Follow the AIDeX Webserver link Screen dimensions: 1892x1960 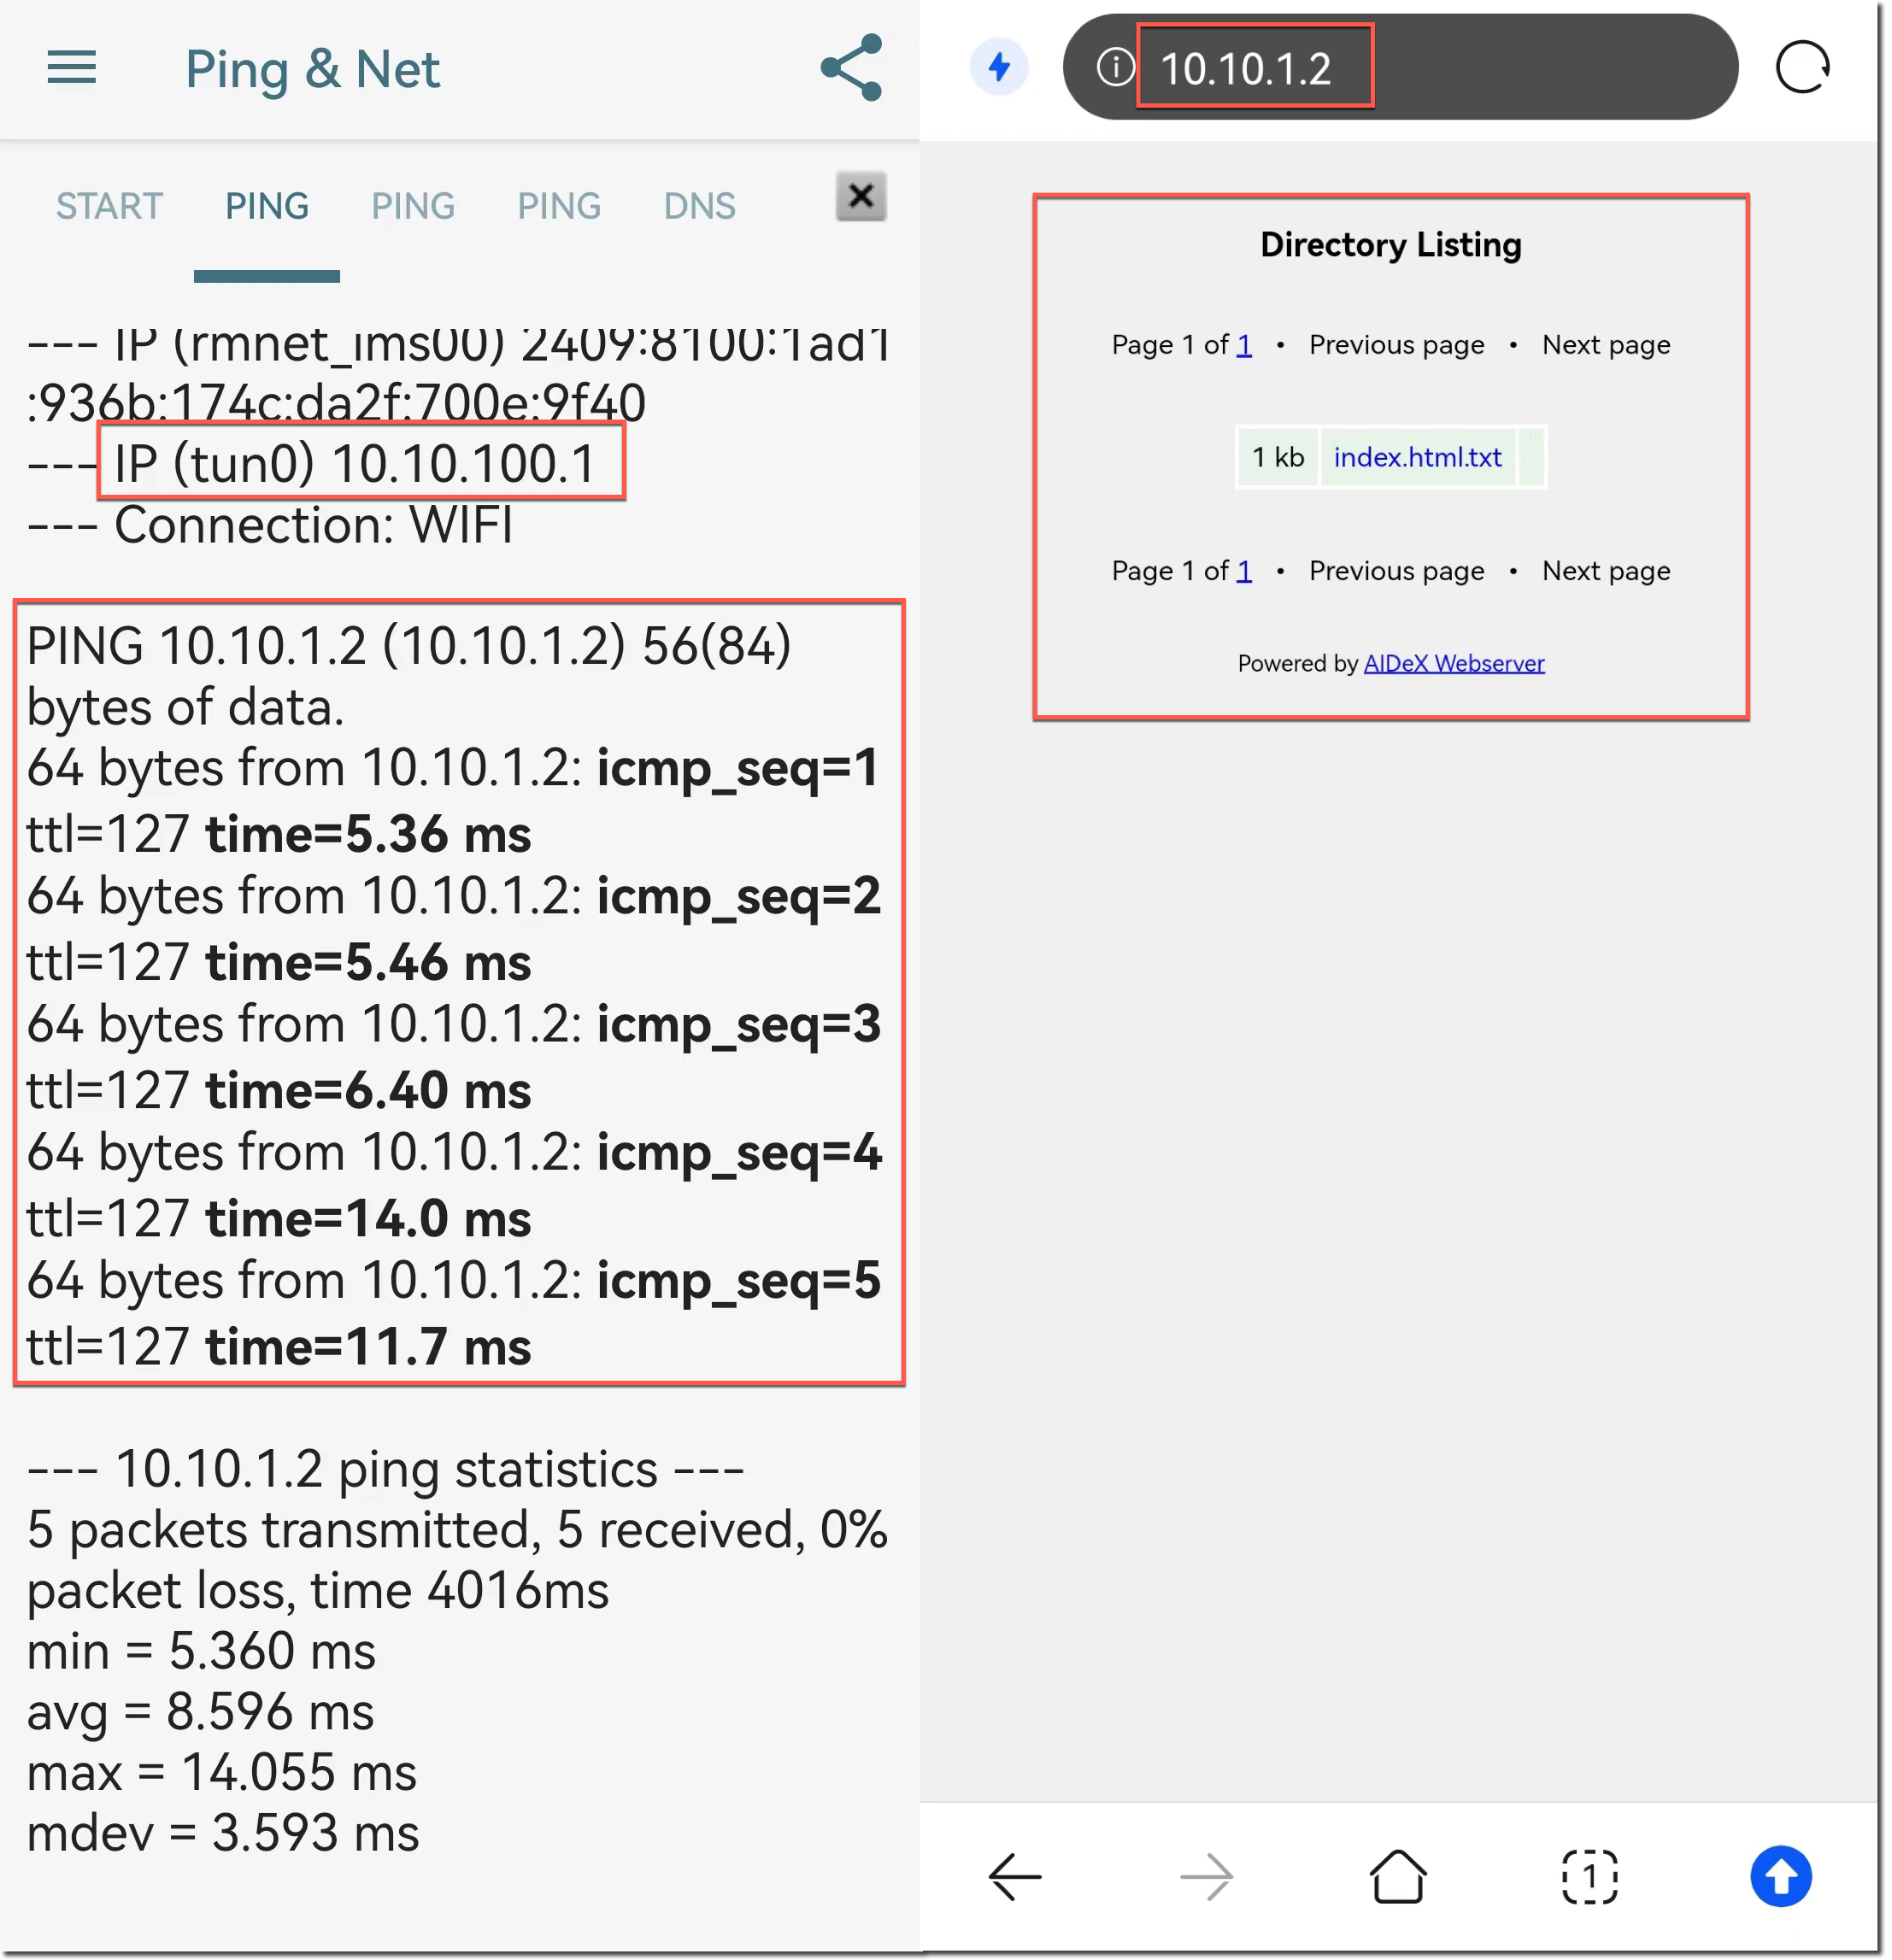tap(1455, 663)
